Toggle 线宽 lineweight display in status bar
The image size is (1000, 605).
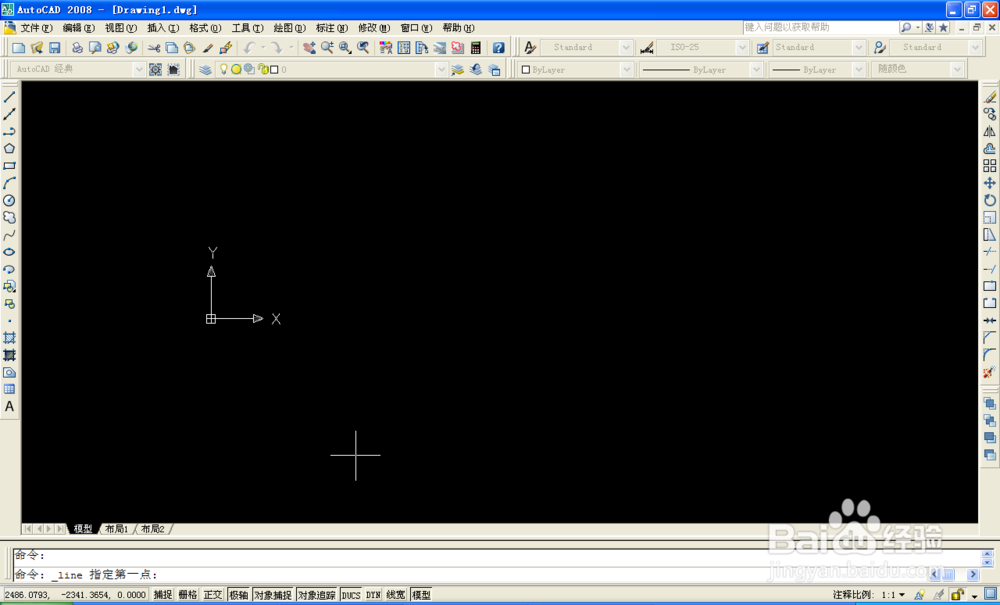[395, 595]
